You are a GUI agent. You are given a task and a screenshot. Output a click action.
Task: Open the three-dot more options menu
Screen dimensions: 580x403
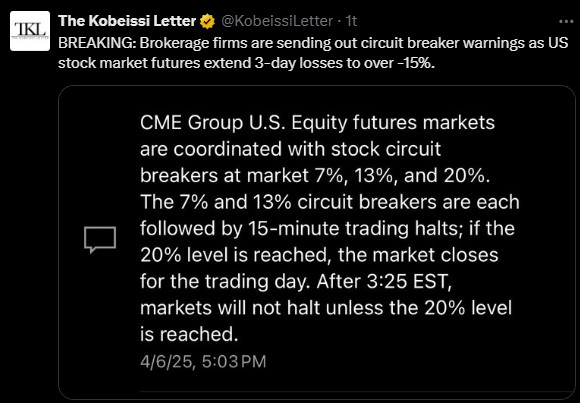(566, 21)
